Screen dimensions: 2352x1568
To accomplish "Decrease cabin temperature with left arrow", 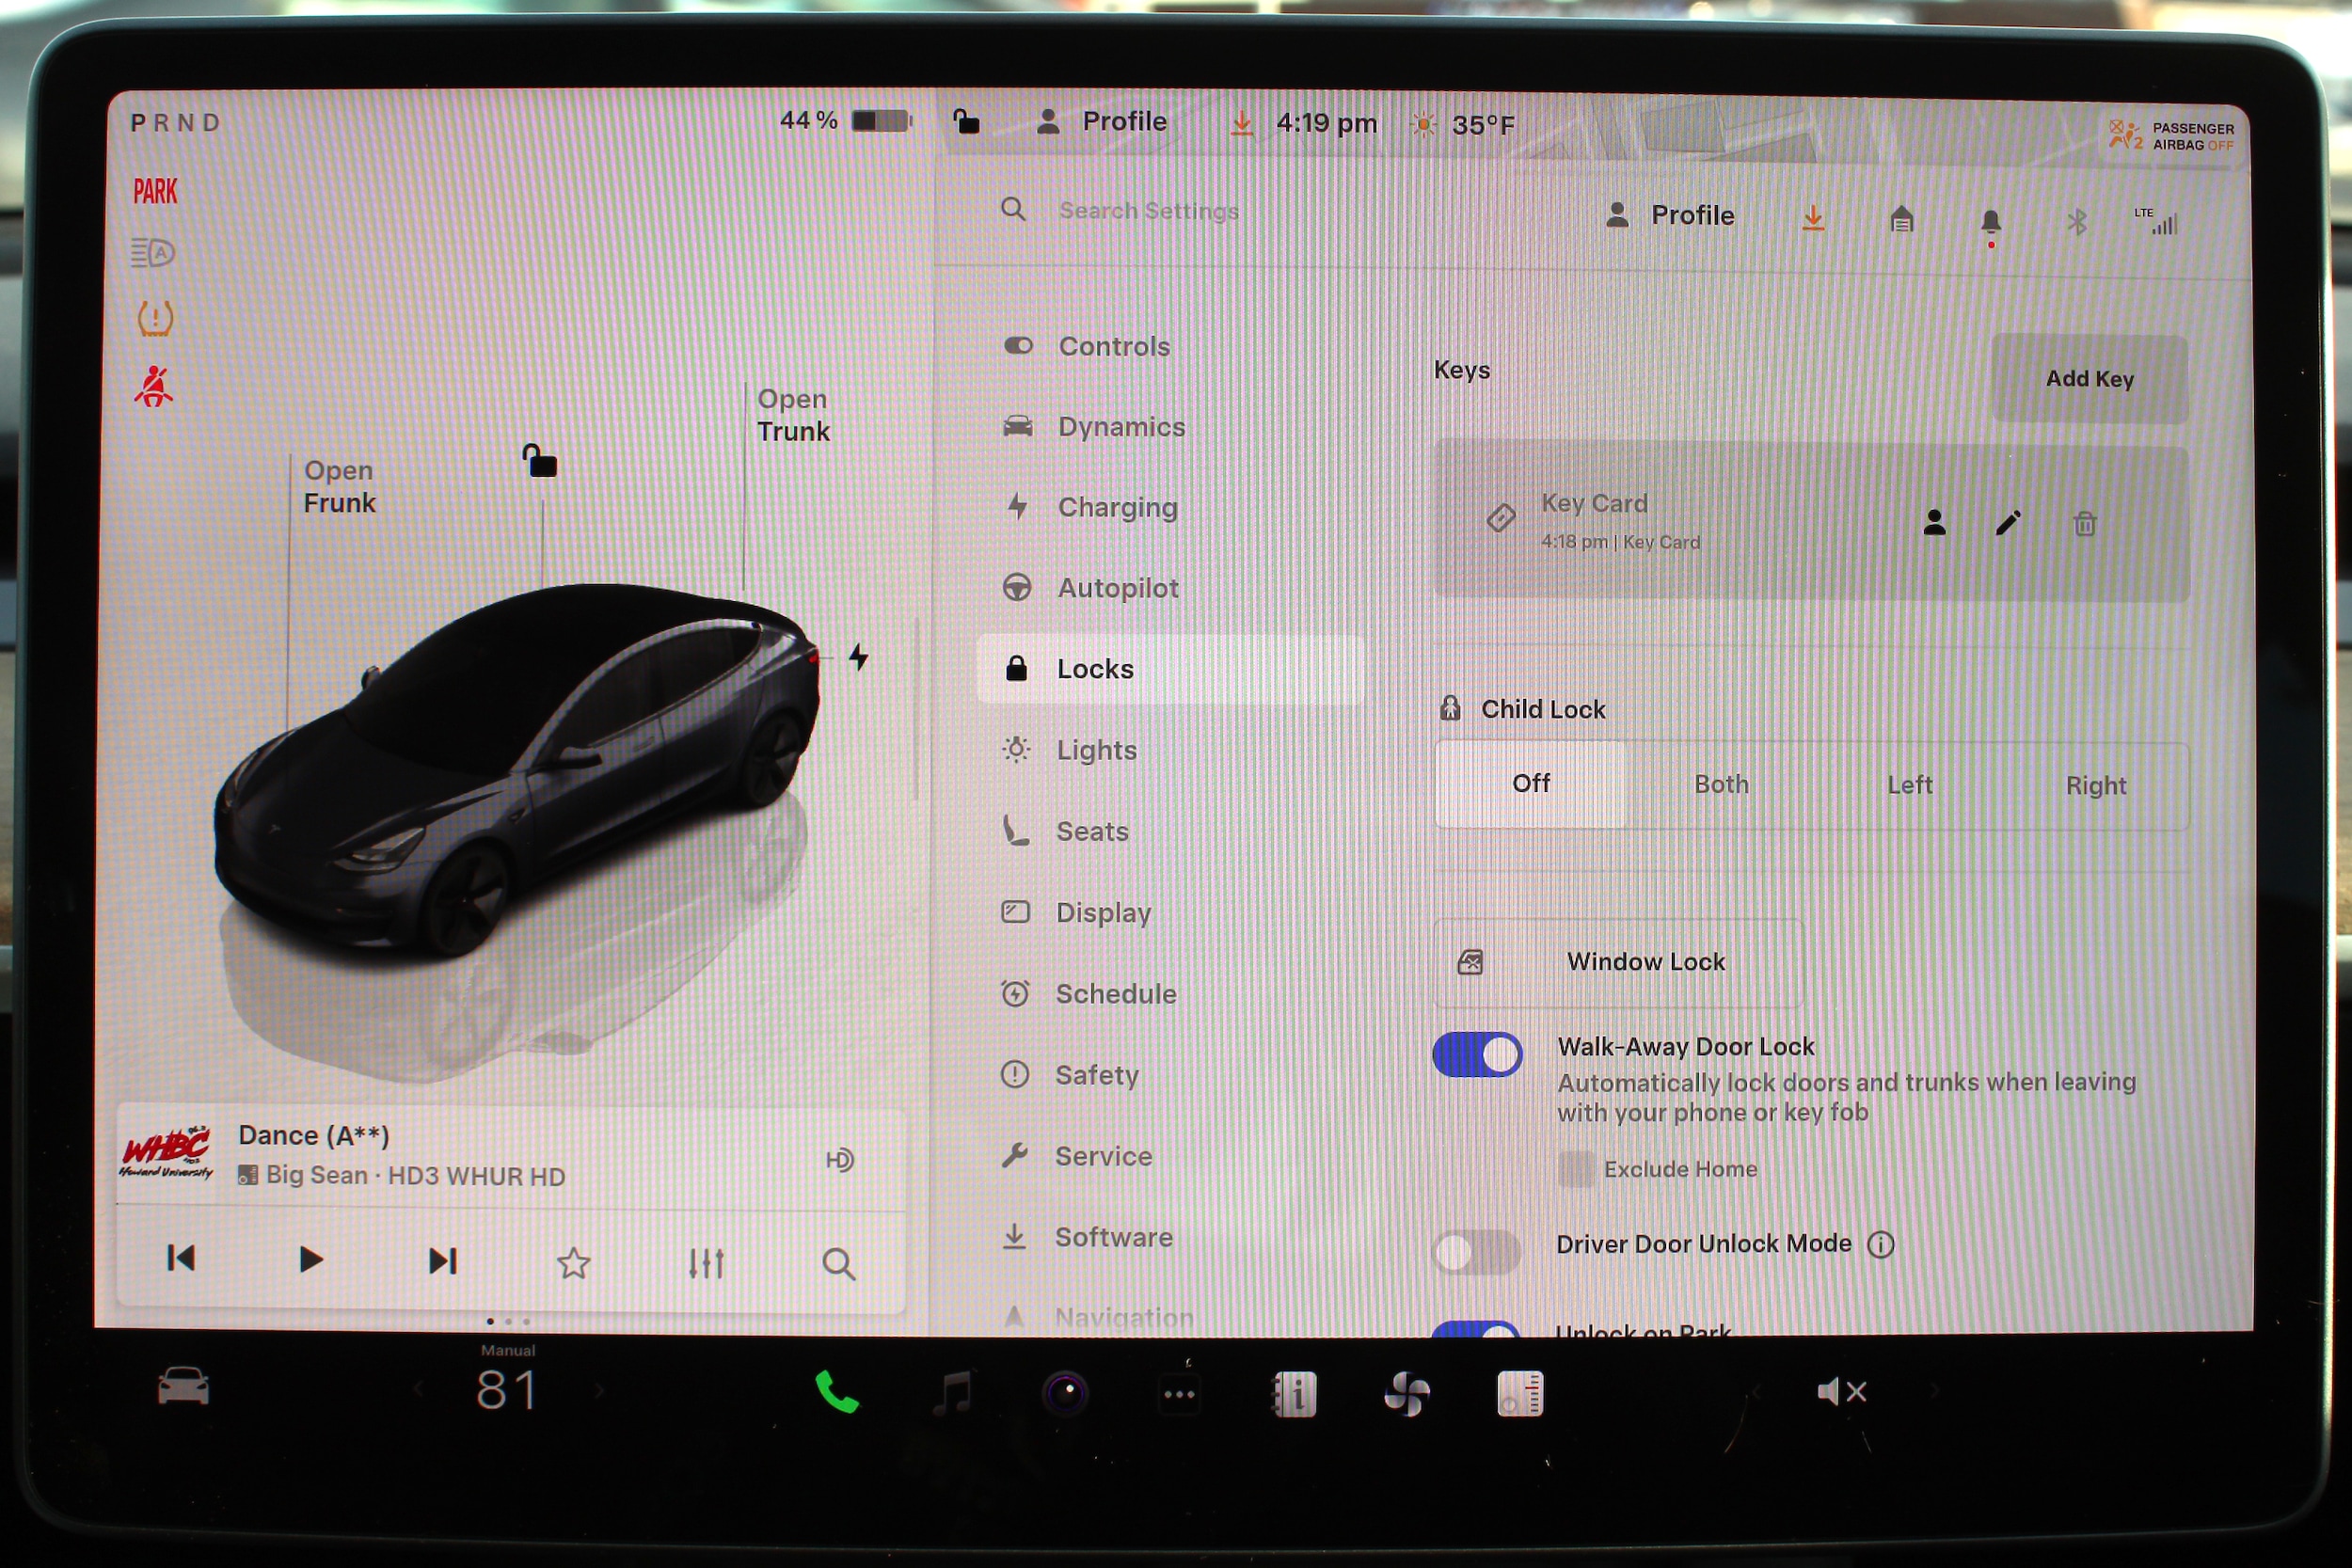I will [x=418, y=1390].
